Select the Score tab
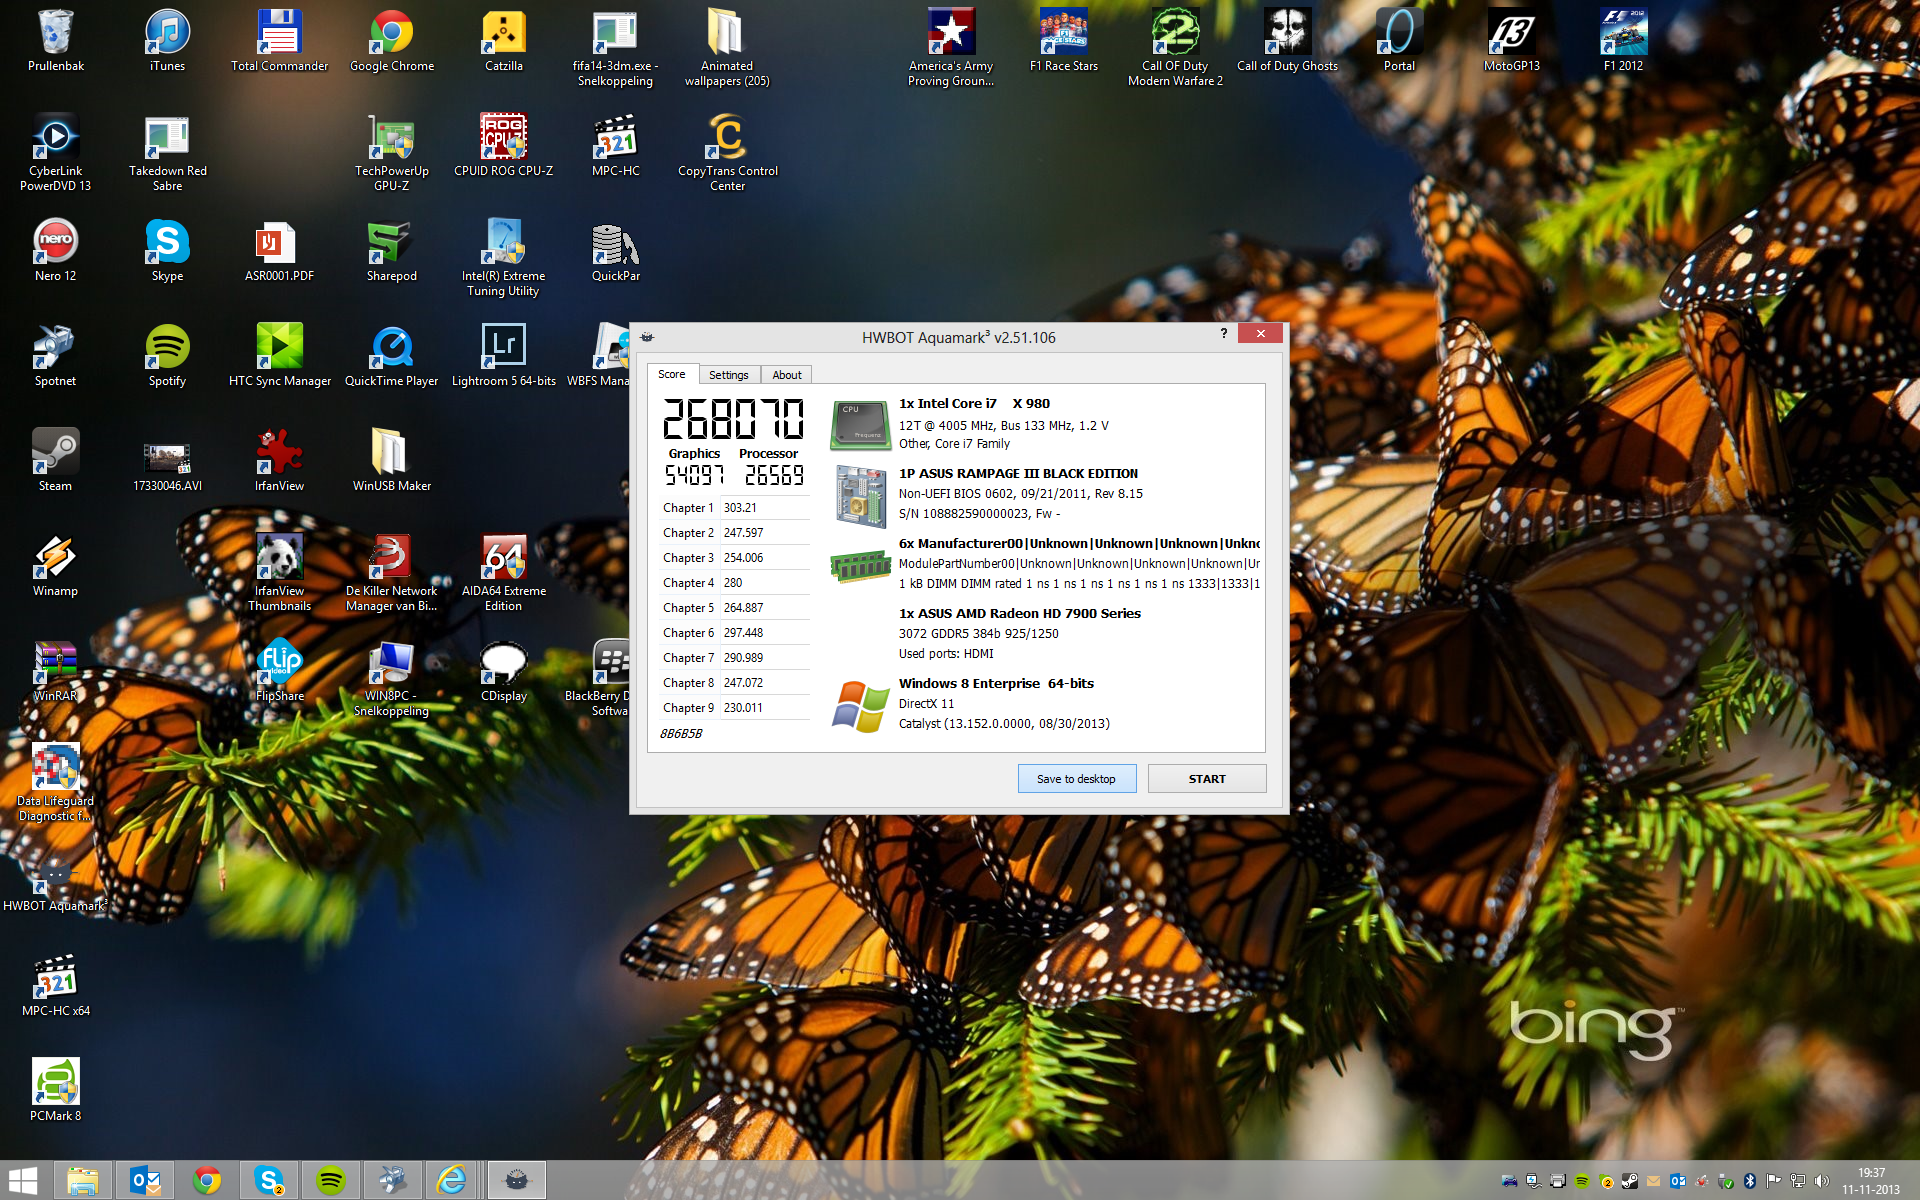This screenshot has width=1920, height=1200. pos(672,374)
